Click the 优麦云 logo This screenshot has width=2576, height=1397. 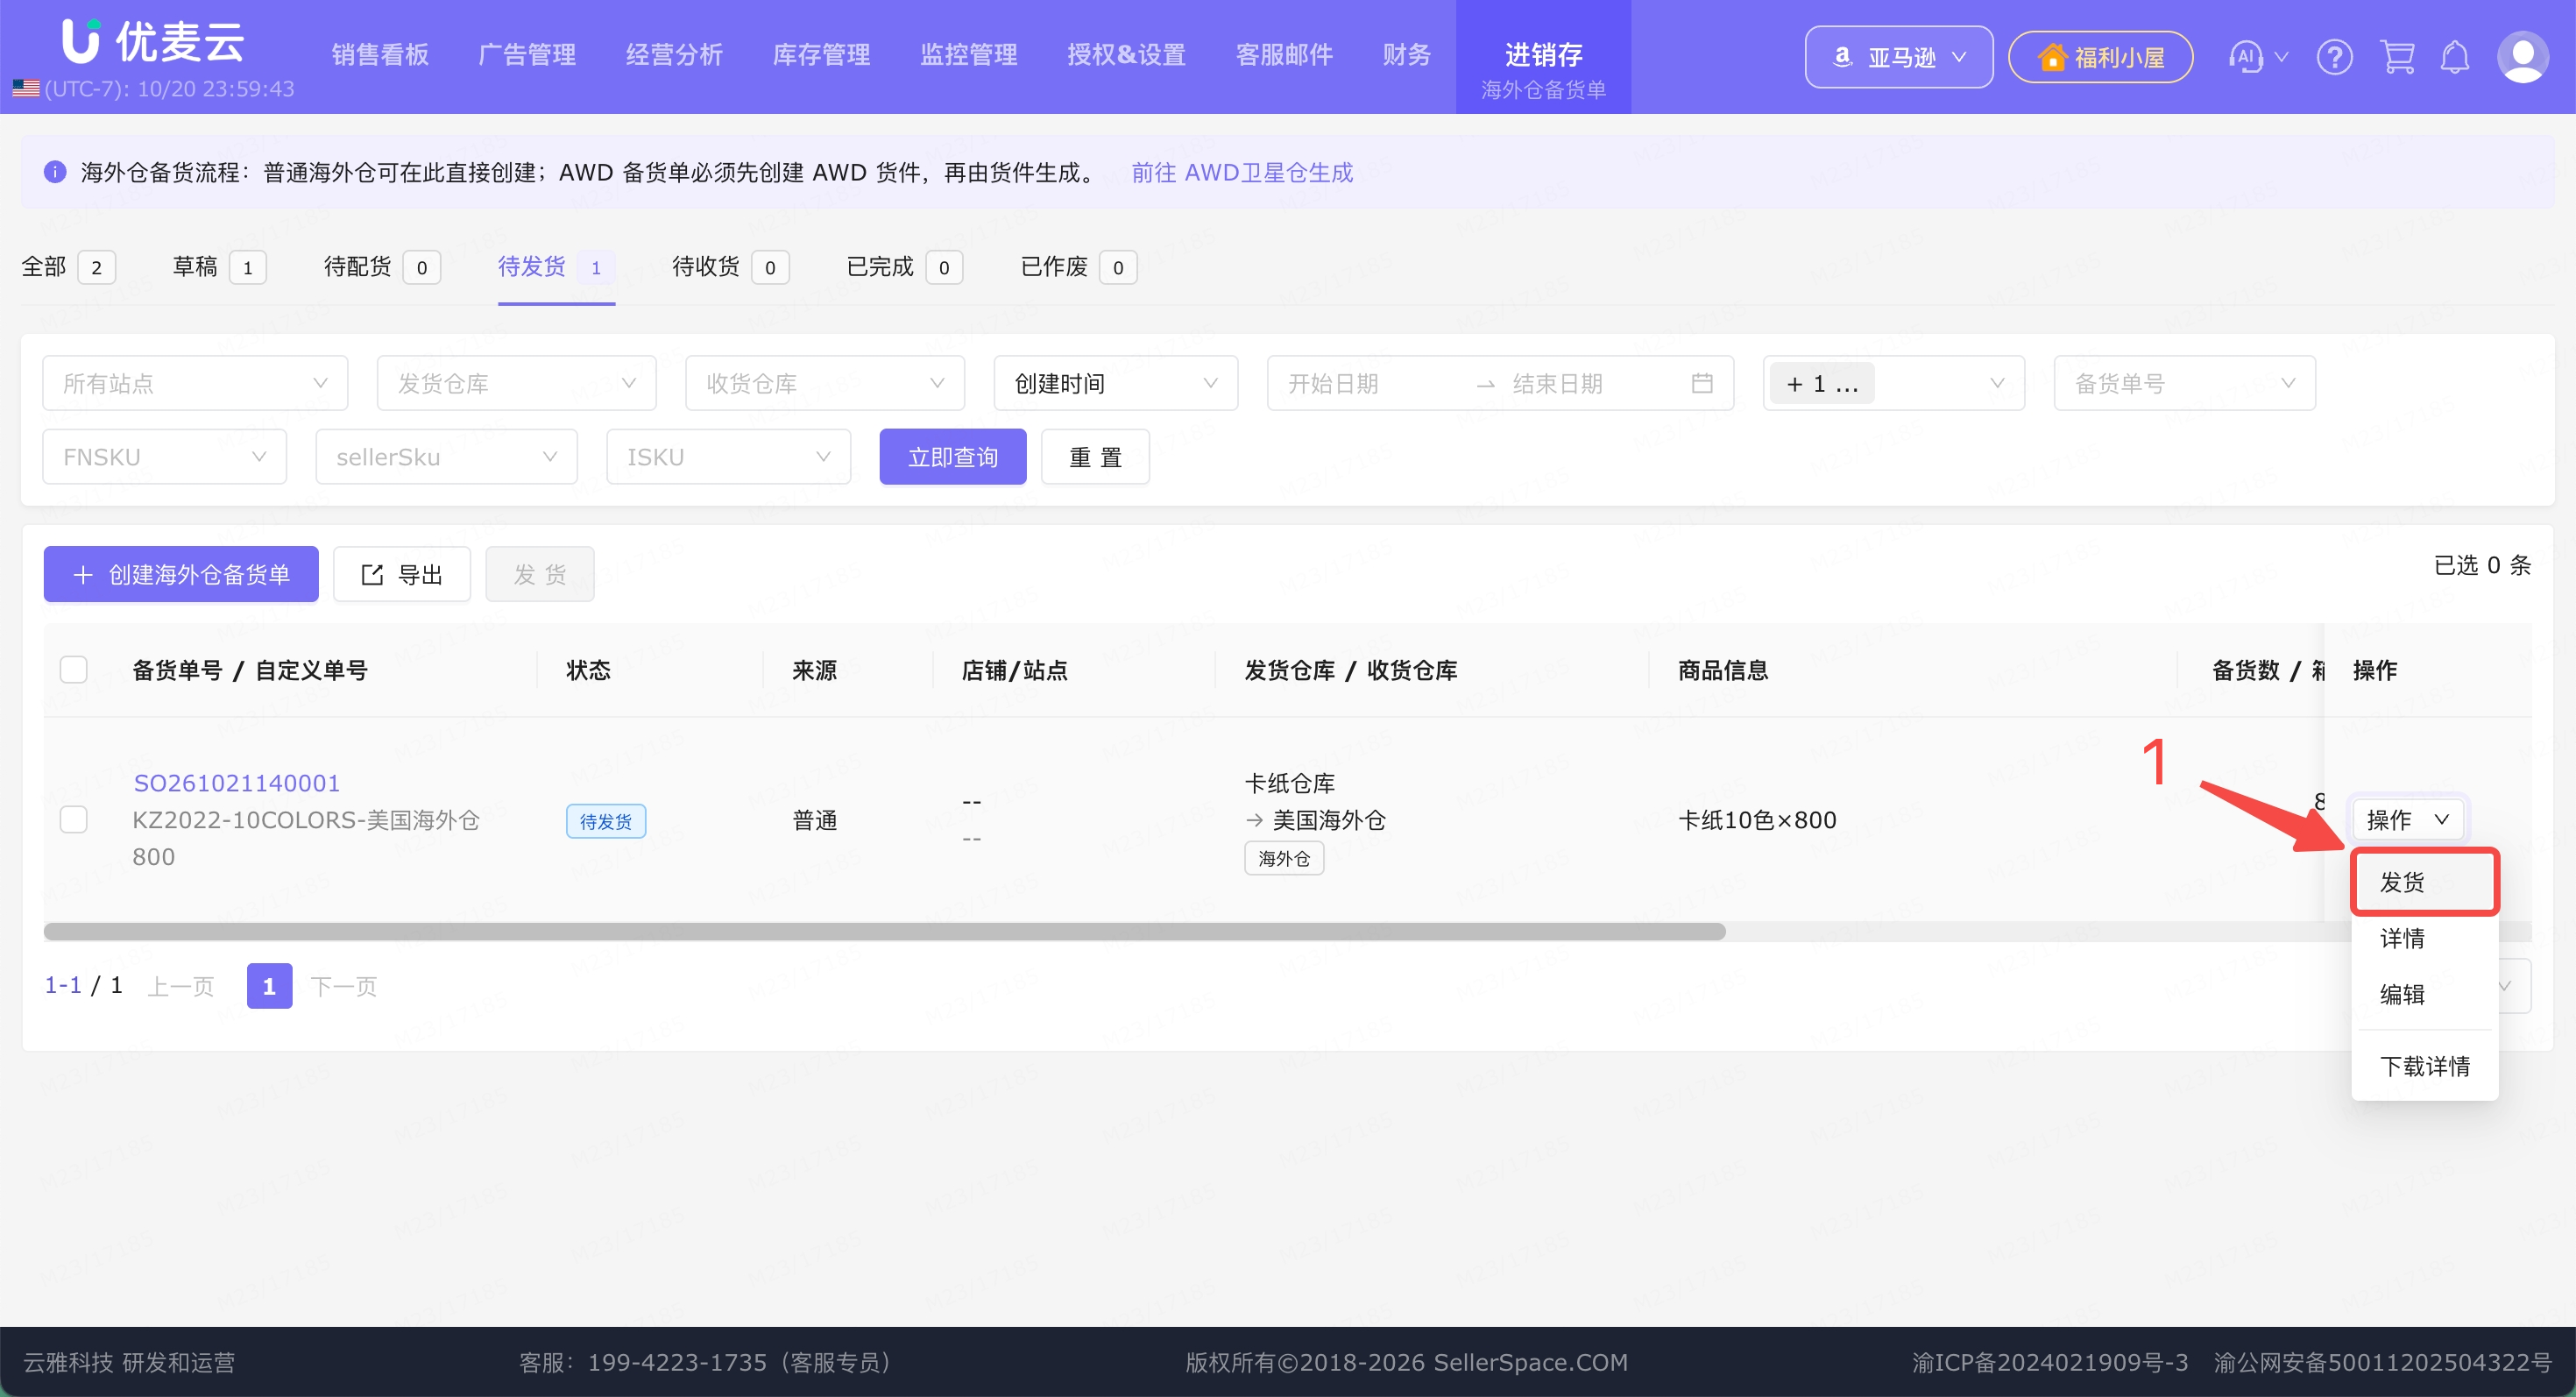[153, 41]
